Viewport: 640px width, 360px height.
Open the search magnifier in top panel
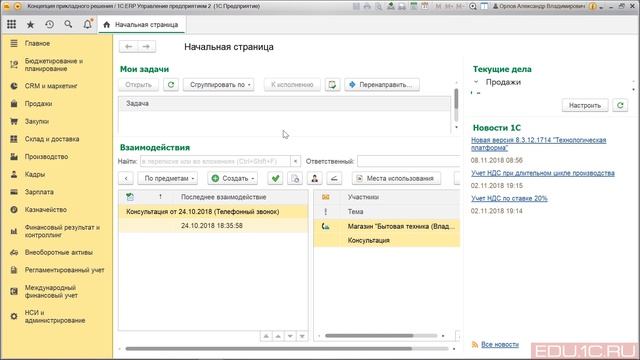pos(68,24)
